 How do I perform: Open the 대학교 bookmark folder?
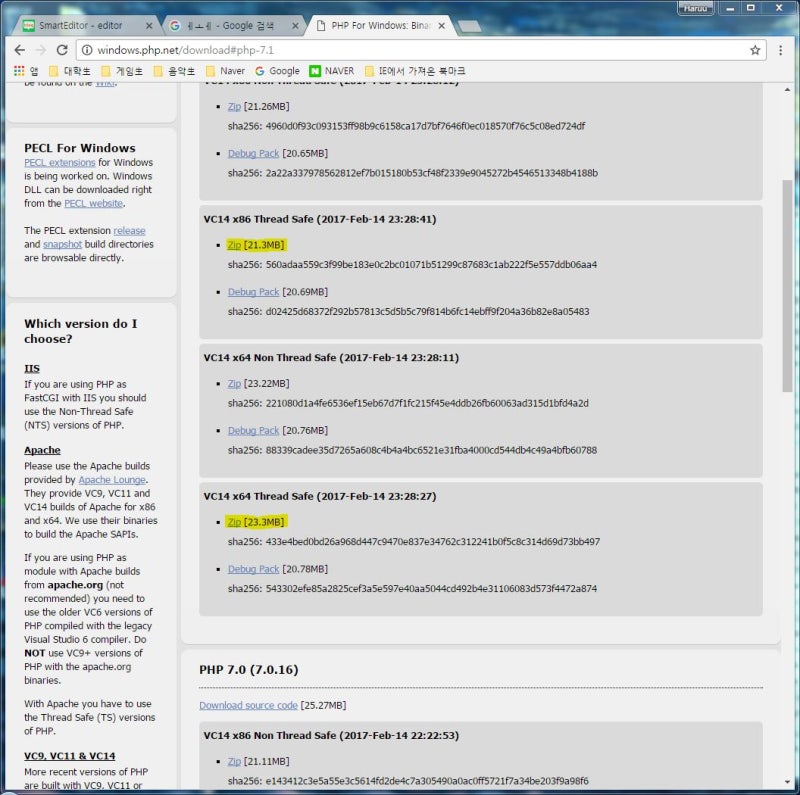click(69, 71)
